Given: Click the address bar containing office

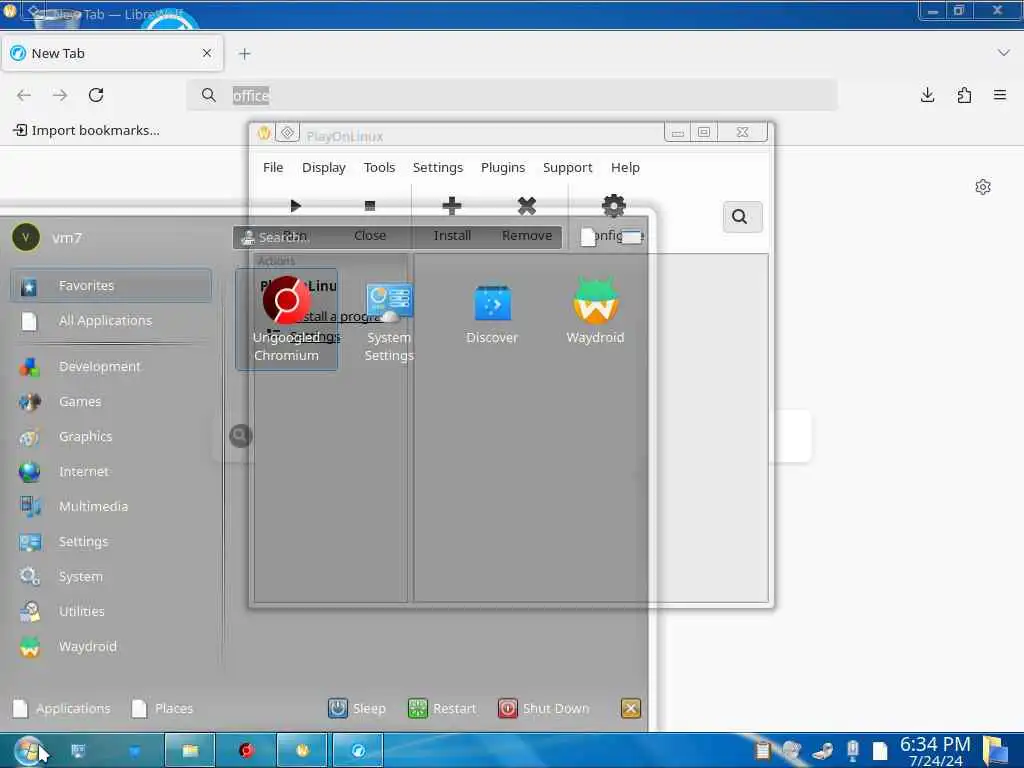Looking at the screenshot, I should point(511,95).
